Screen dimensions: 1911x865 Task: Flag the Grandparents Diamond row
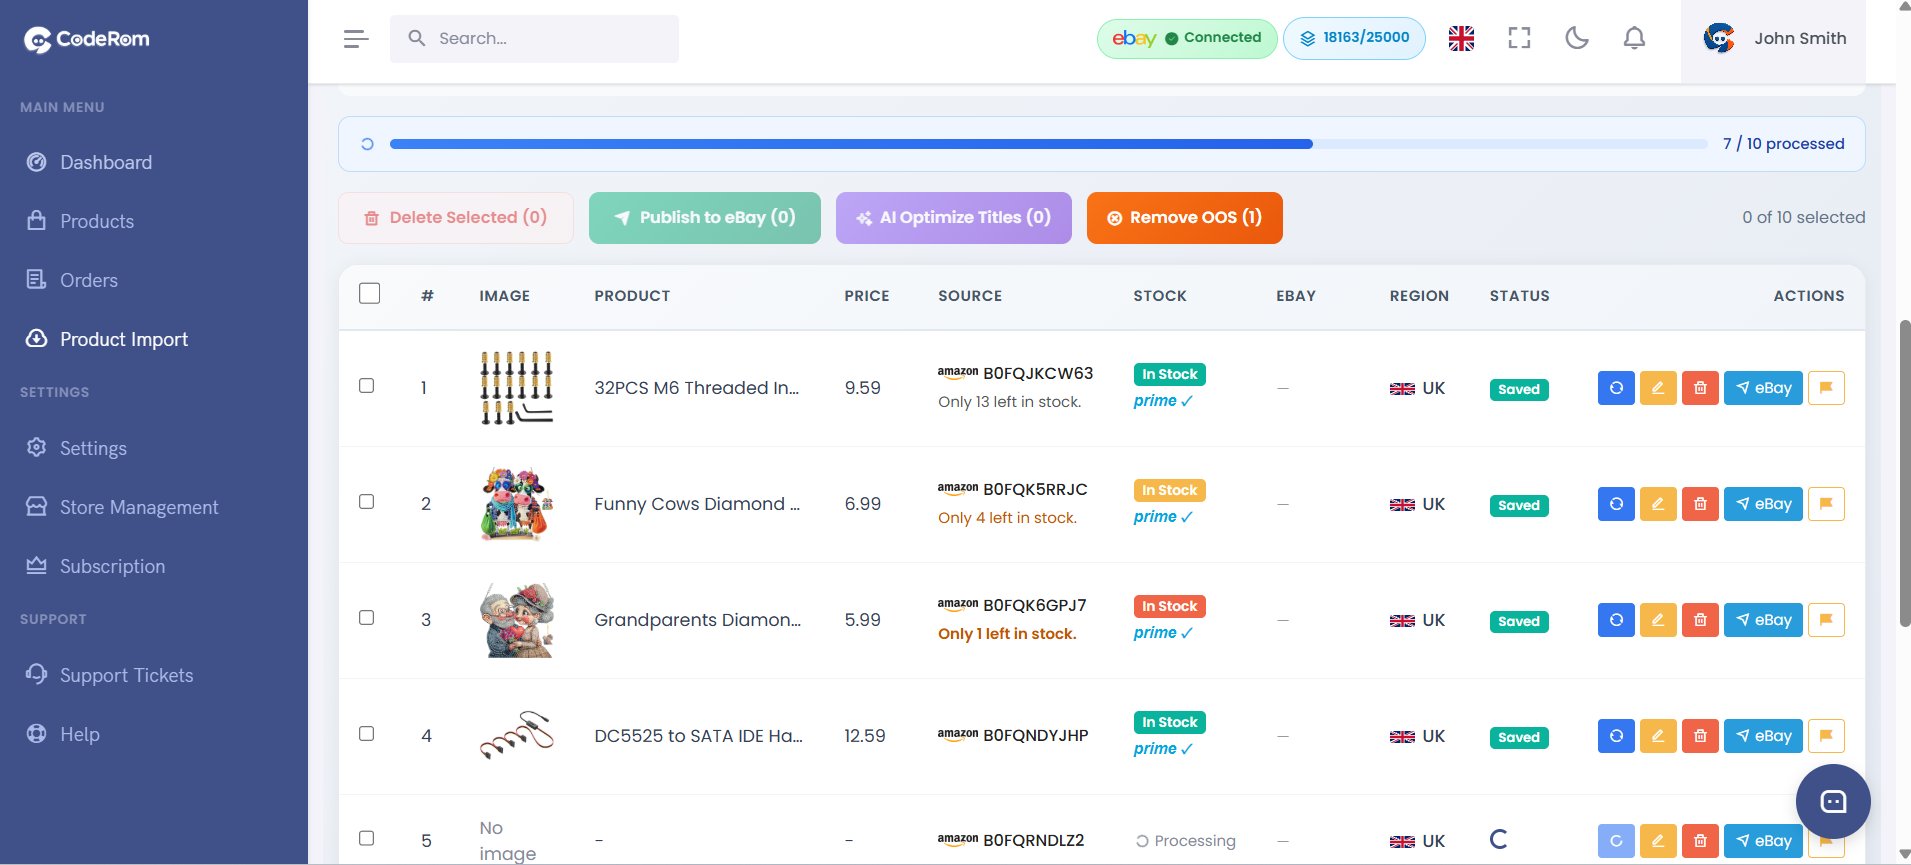(x=1826, y=620)
